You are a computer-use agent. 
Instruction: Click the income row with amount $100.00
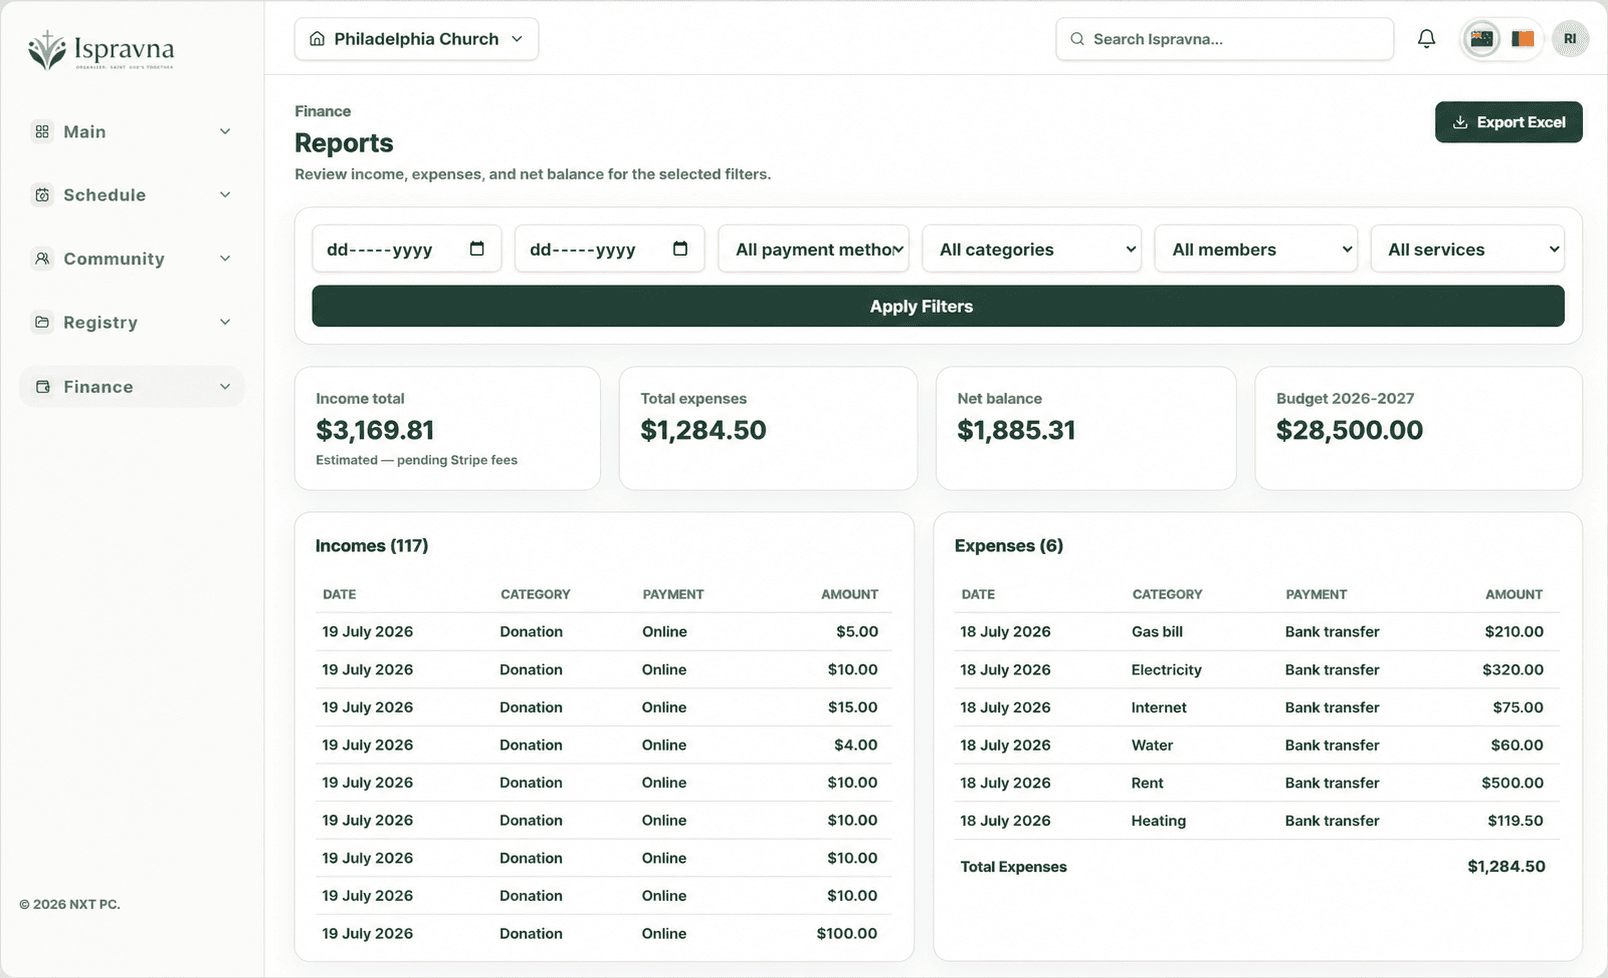click(x=604, y=933)
